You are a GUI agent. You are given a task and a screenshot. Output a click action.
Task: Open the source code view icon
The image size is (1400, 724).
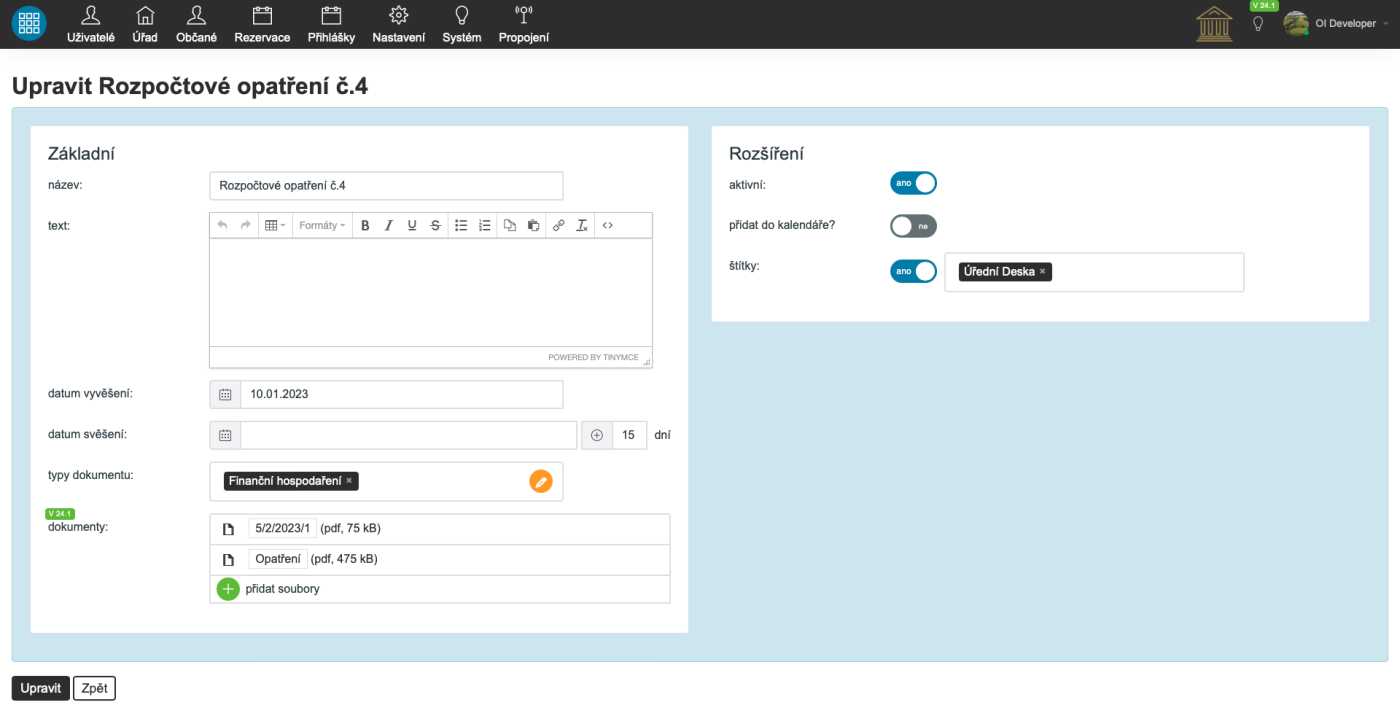(x=607, y=225)
